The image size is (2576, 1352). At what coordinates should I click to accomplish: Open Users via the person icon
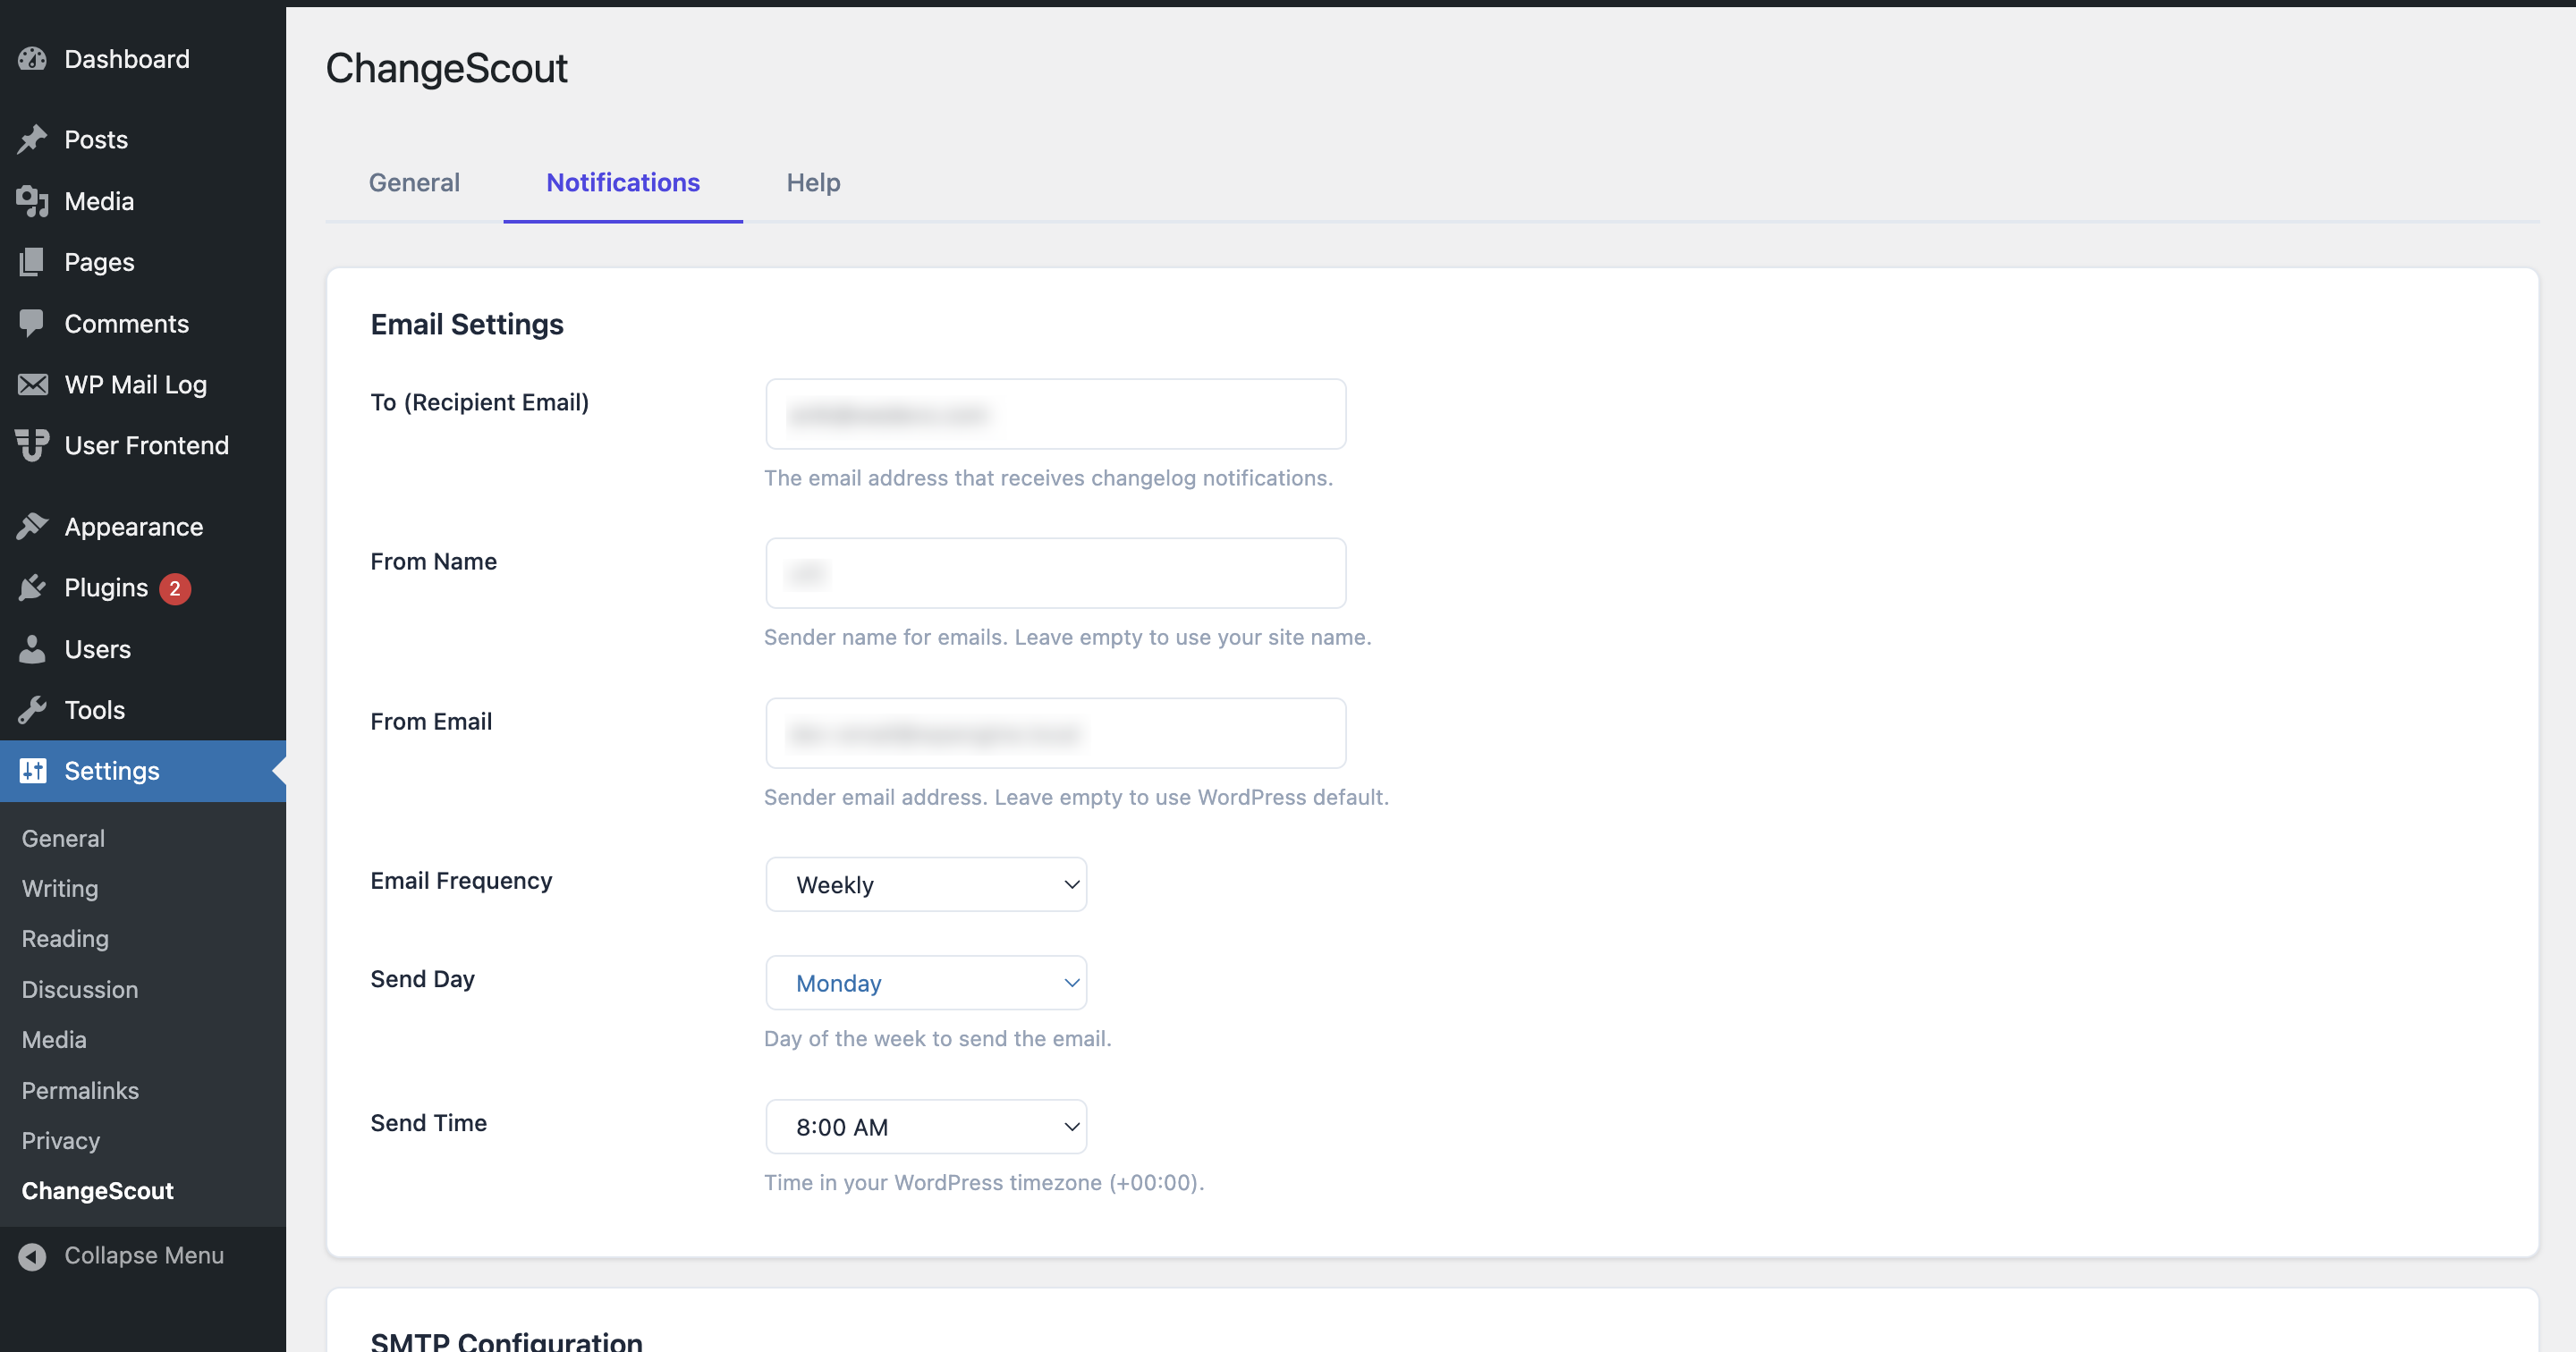31,648
